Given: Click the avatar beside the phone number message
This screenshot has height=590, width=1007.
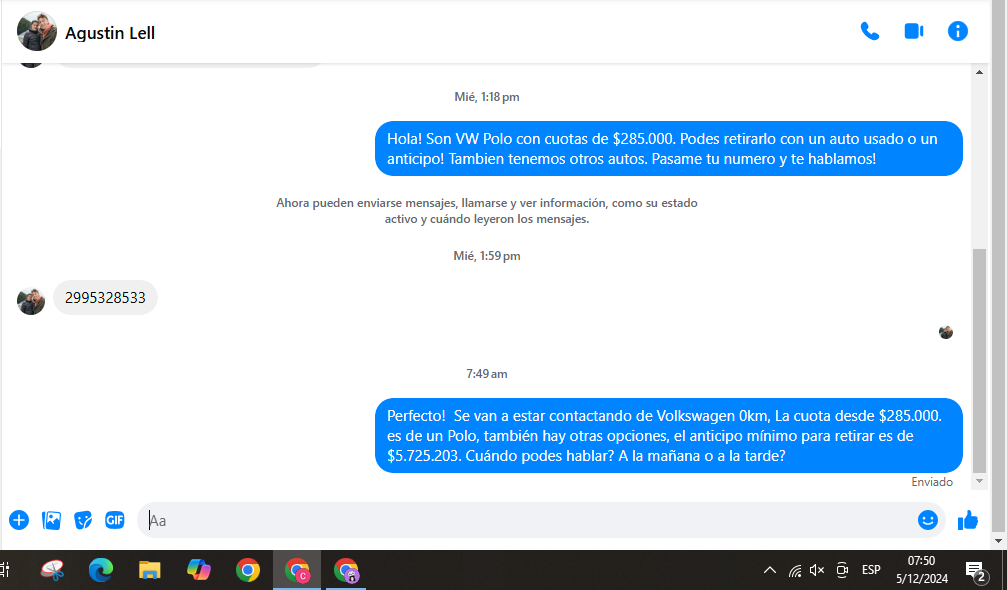Looking at the screenshot, I should pos(31,300).
